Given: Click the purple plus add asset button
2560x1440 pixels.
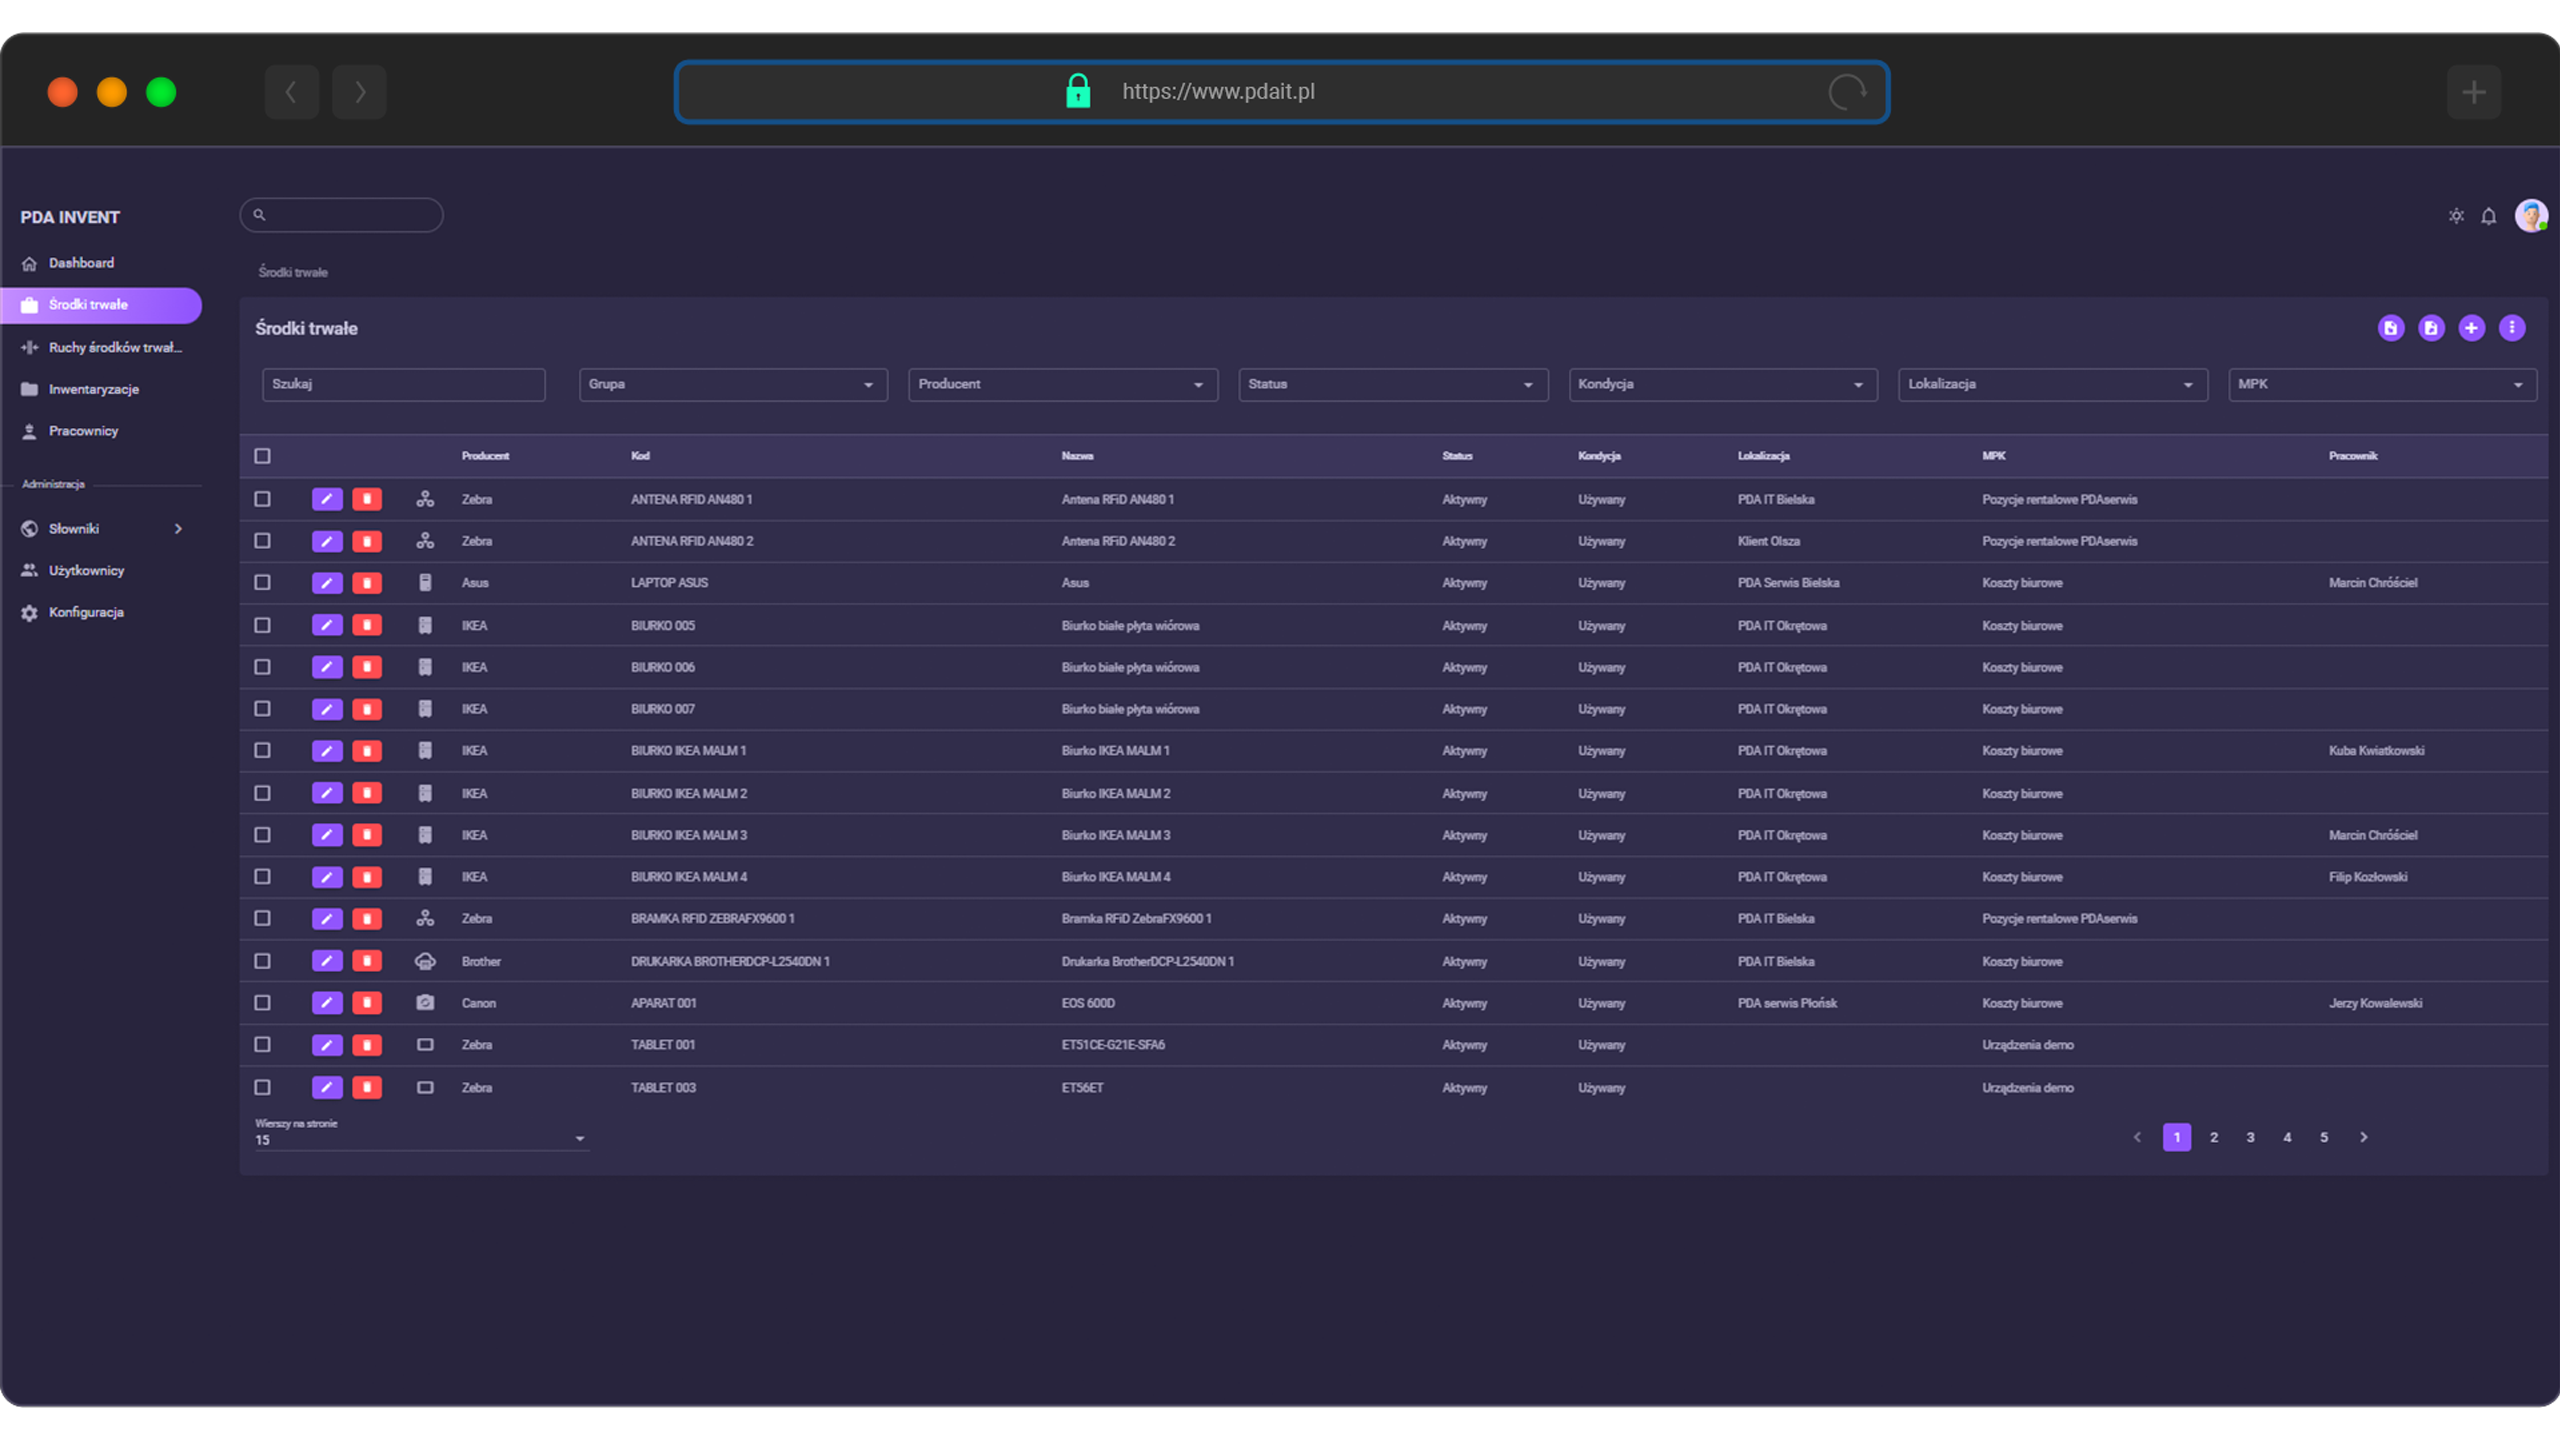Looking at the screenshot, I should (x=2471, y=328).
